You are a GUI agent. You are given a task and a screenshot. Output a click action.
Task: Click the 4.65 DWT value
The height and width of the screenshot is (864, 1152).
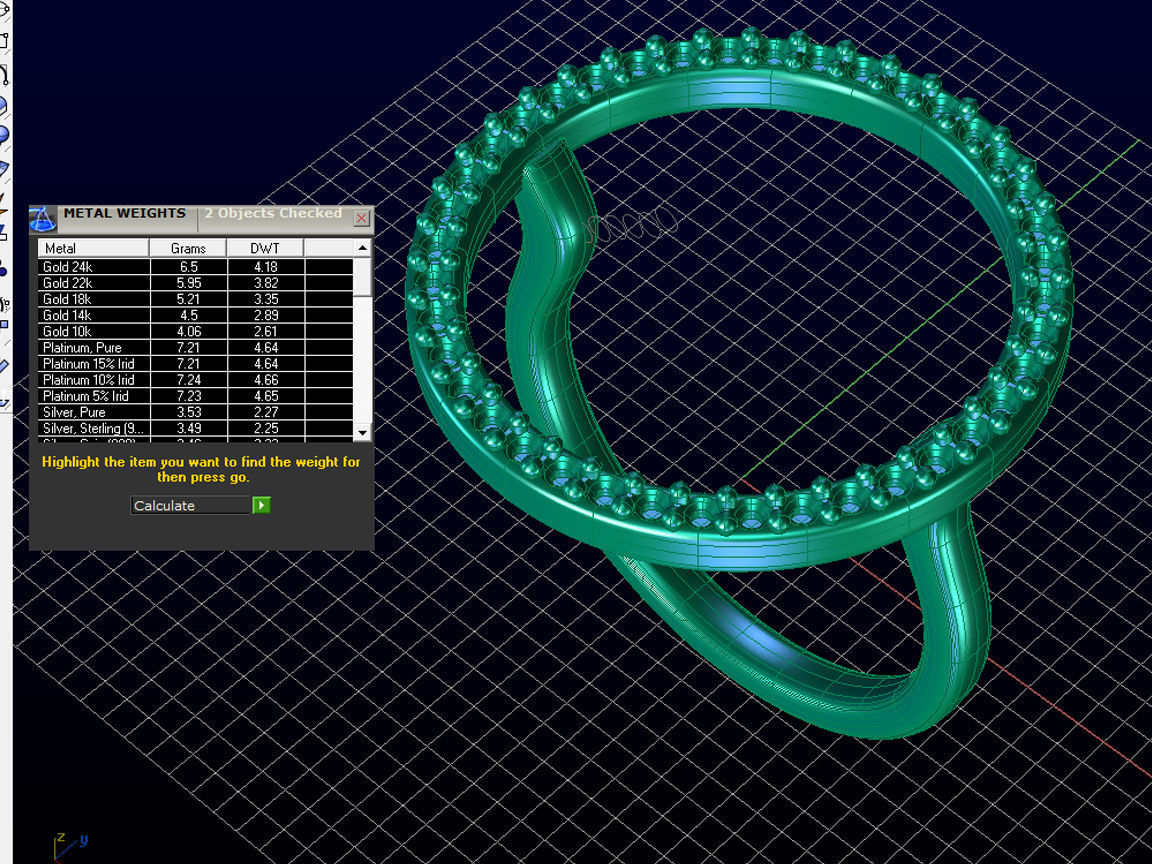pyautogui.click(x=266, y=396)
